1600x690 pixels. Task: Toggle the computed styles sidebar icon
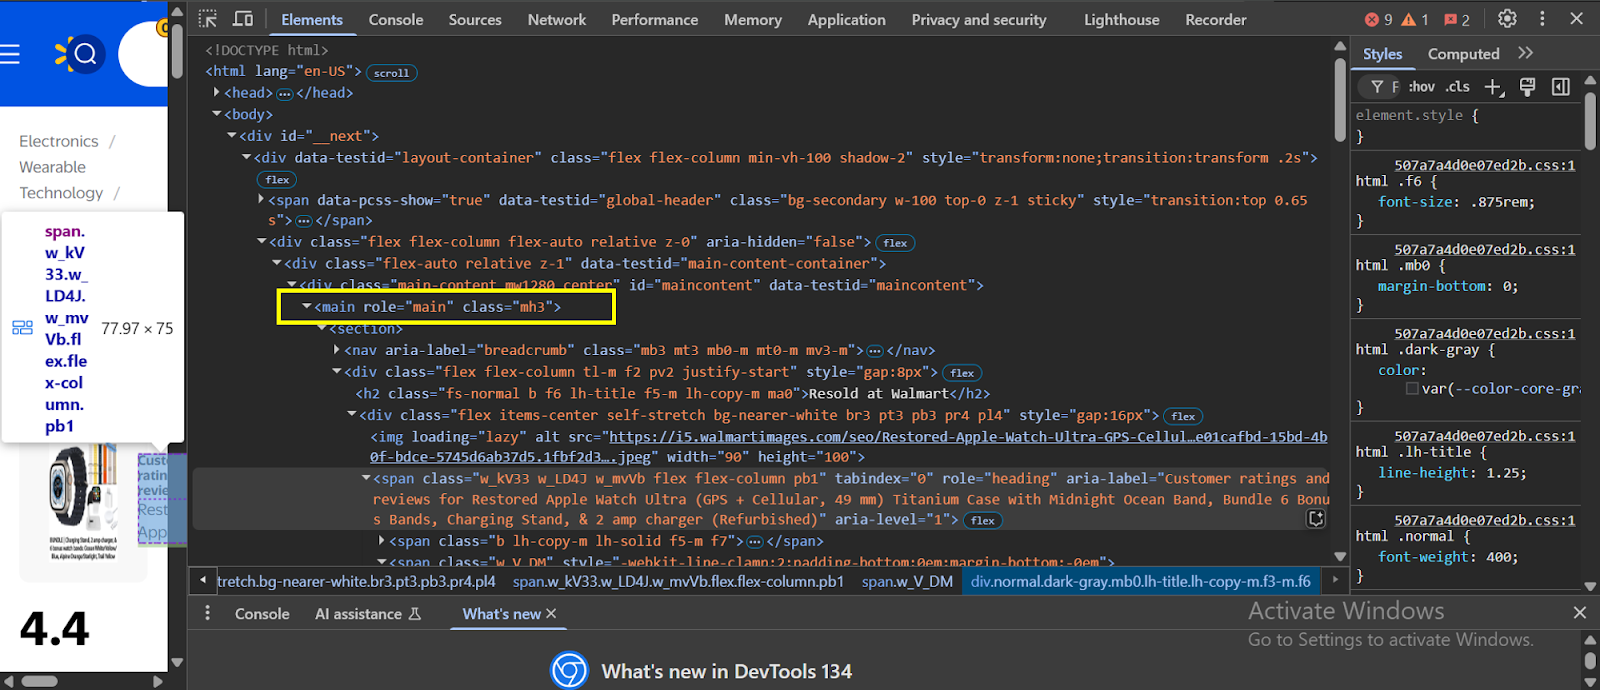click(x=1561, y=87)
